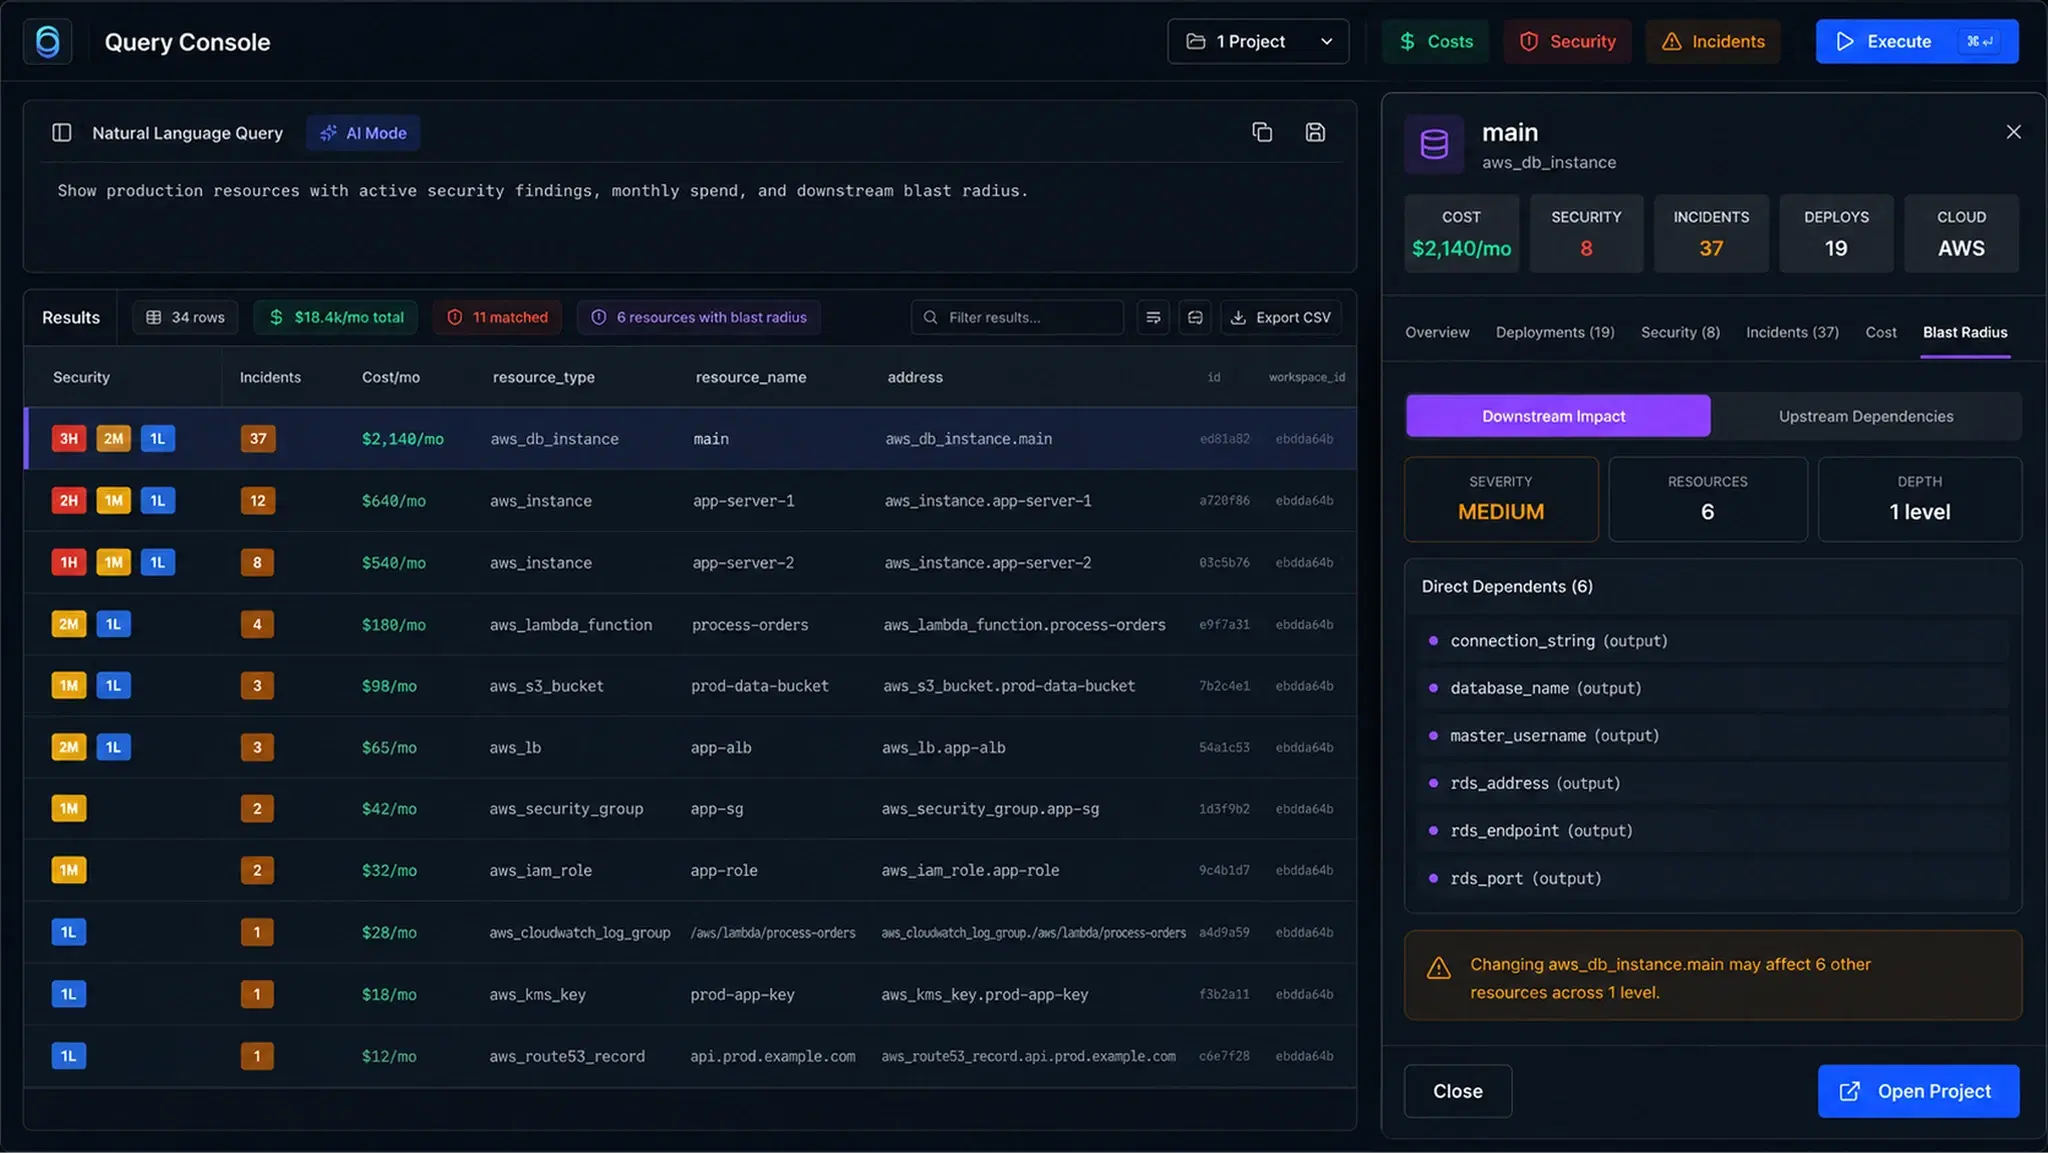Select the Downstream Impact toggle
Viewport: 2048px width, 1153px height.
tap(1557, 416)
